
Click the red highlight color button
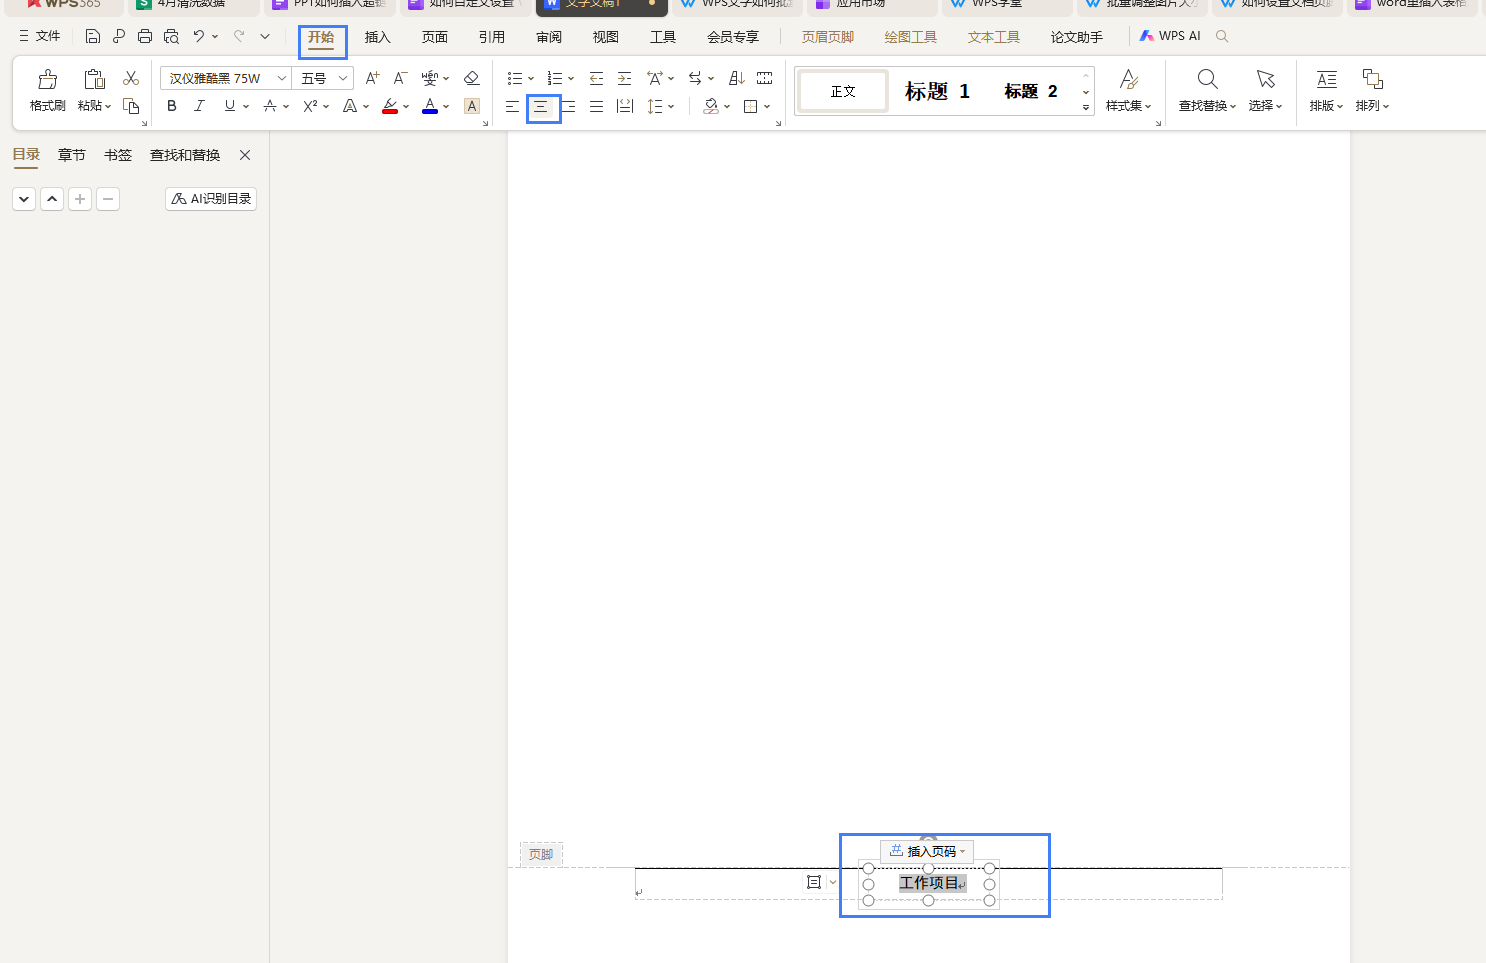[x=390, y=106]
